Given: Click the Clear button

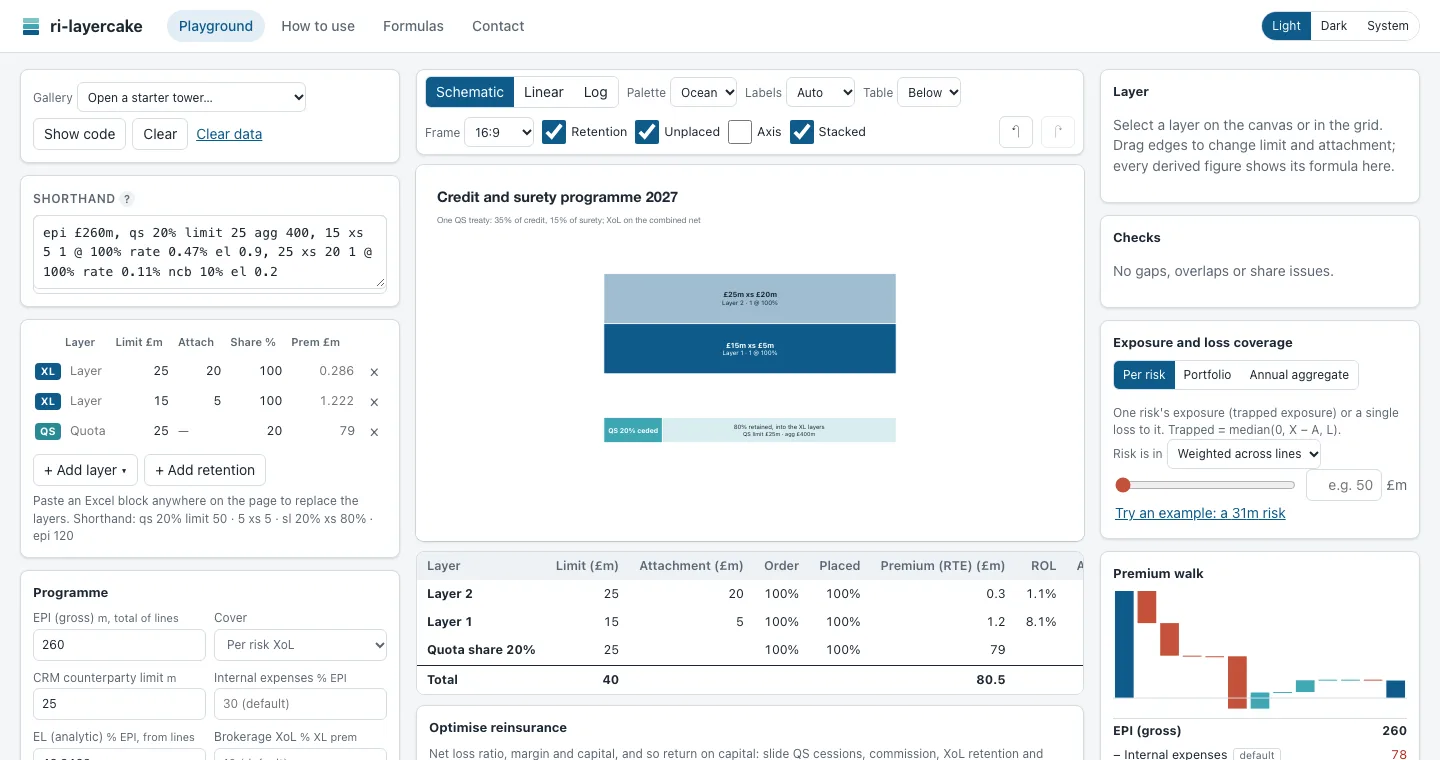Looking at the screenshot, I should (160, 134).
